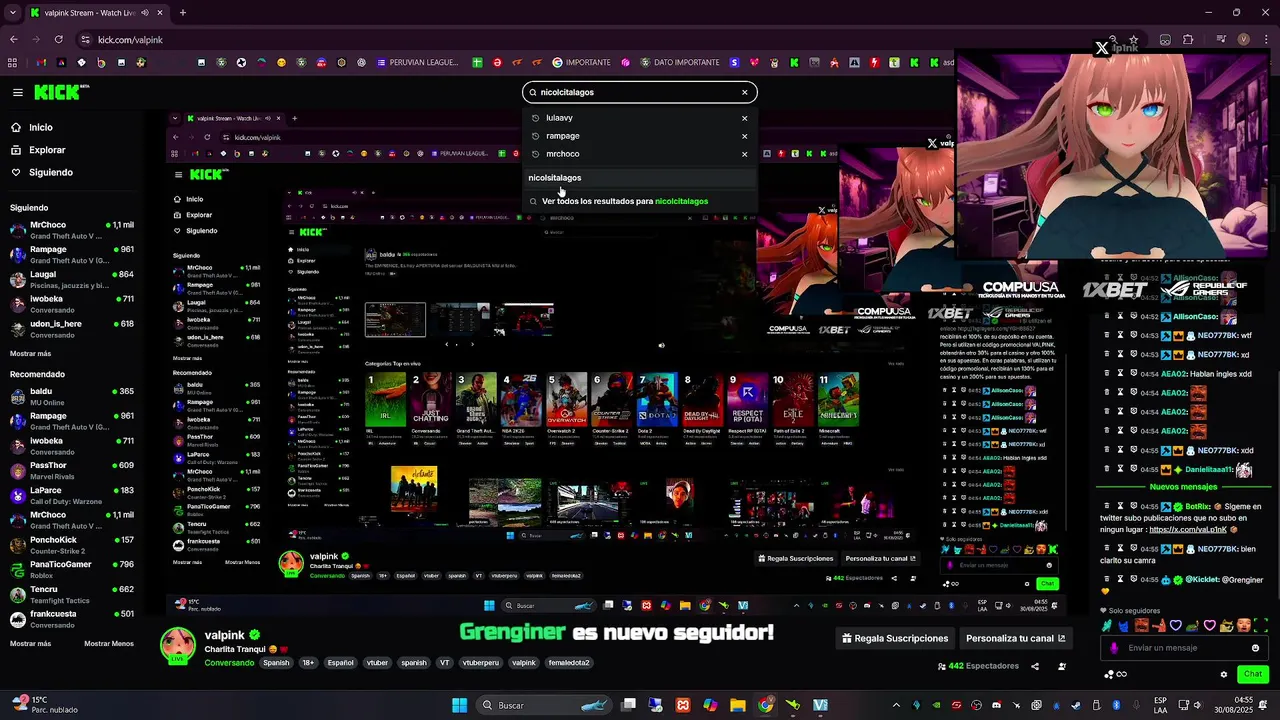1280x720 pixels.
Task: Collapse Recomendado list with Mostrar Menos
Action: point(109,644)
